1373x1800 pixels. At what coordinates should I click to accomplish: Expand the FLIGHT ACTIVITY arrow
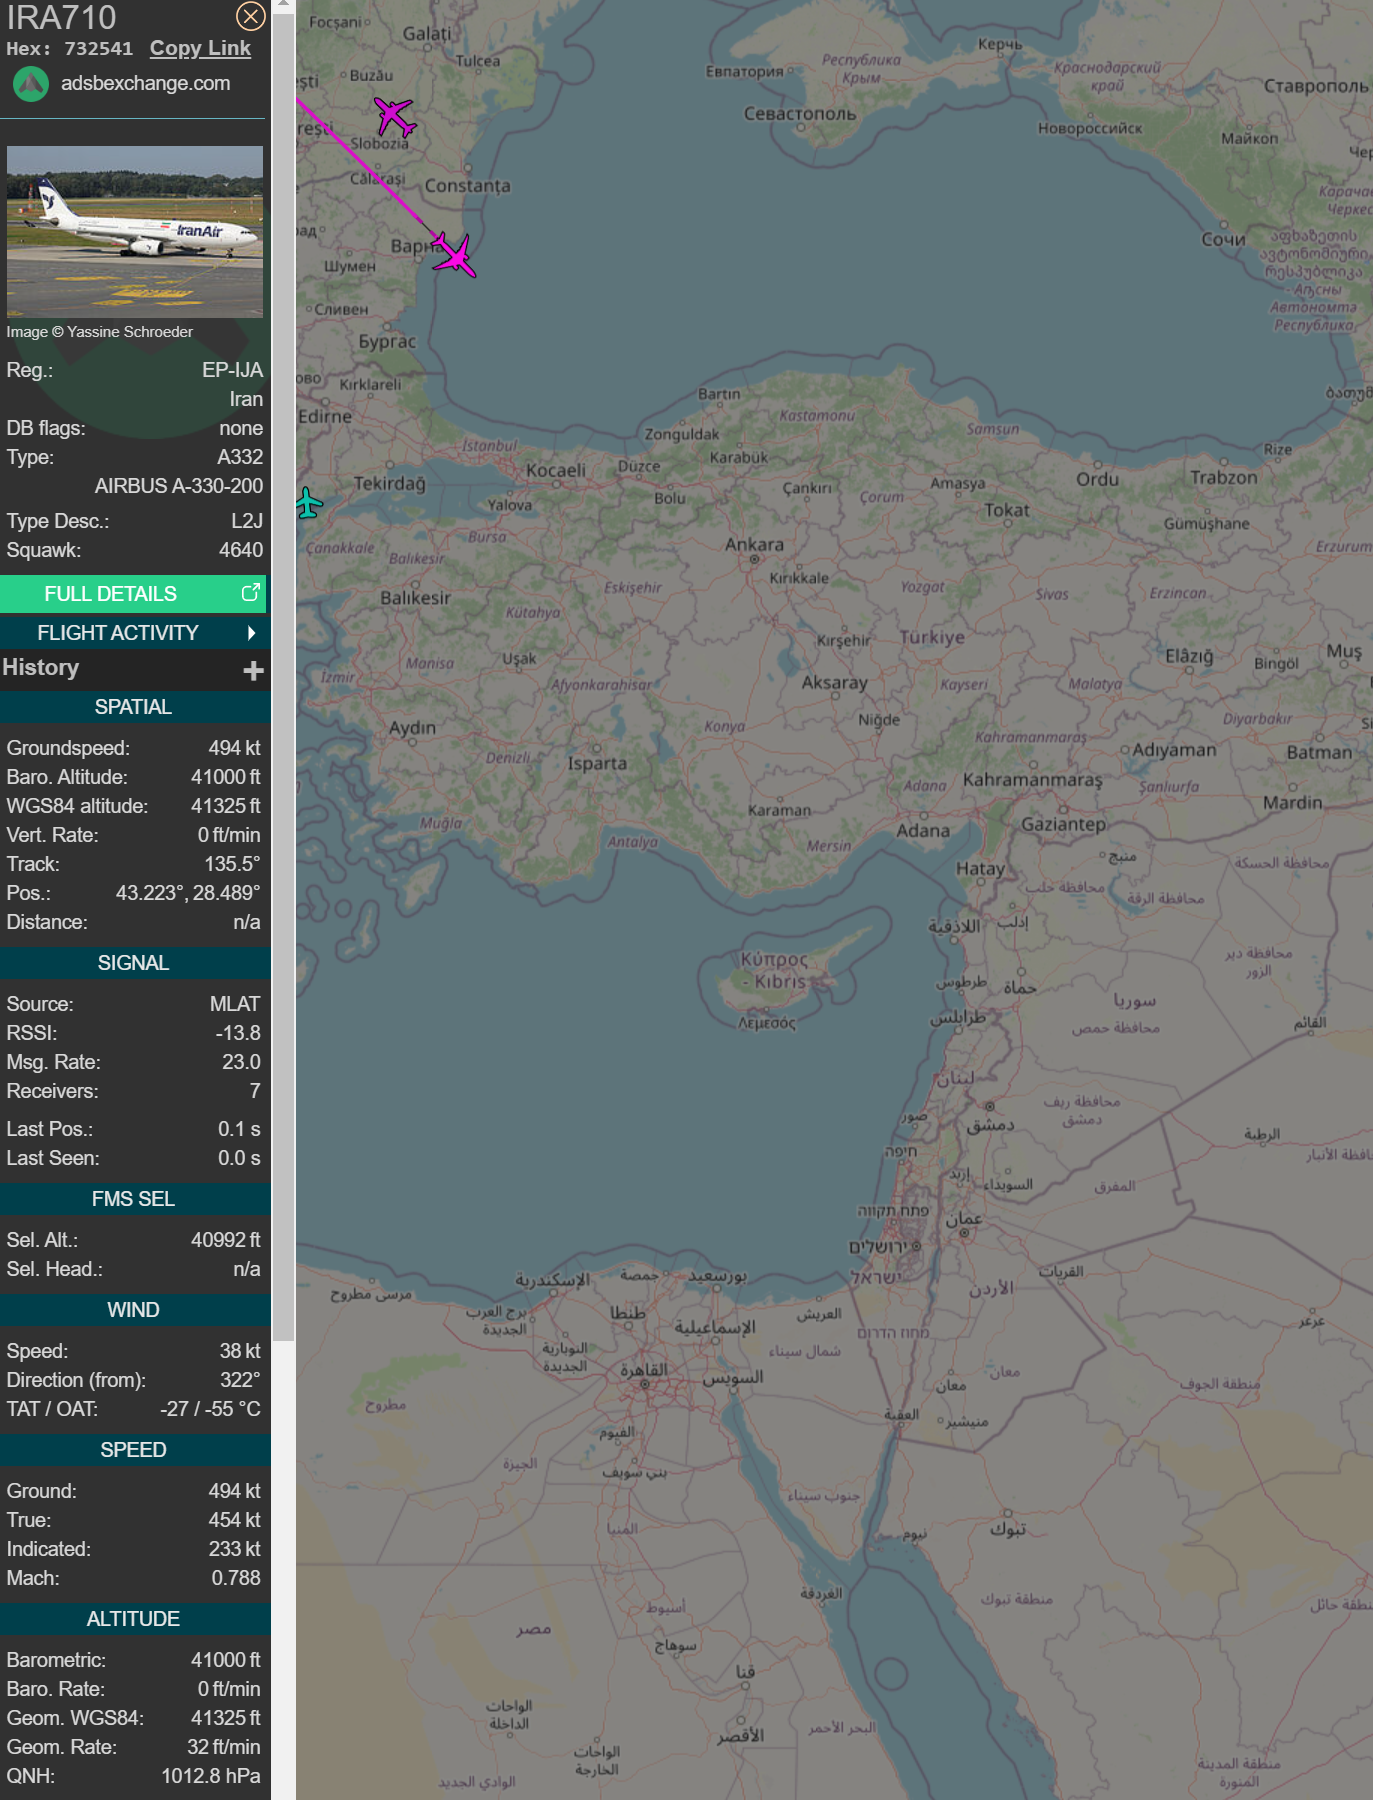pyautogui.click(x=251, y=633)
